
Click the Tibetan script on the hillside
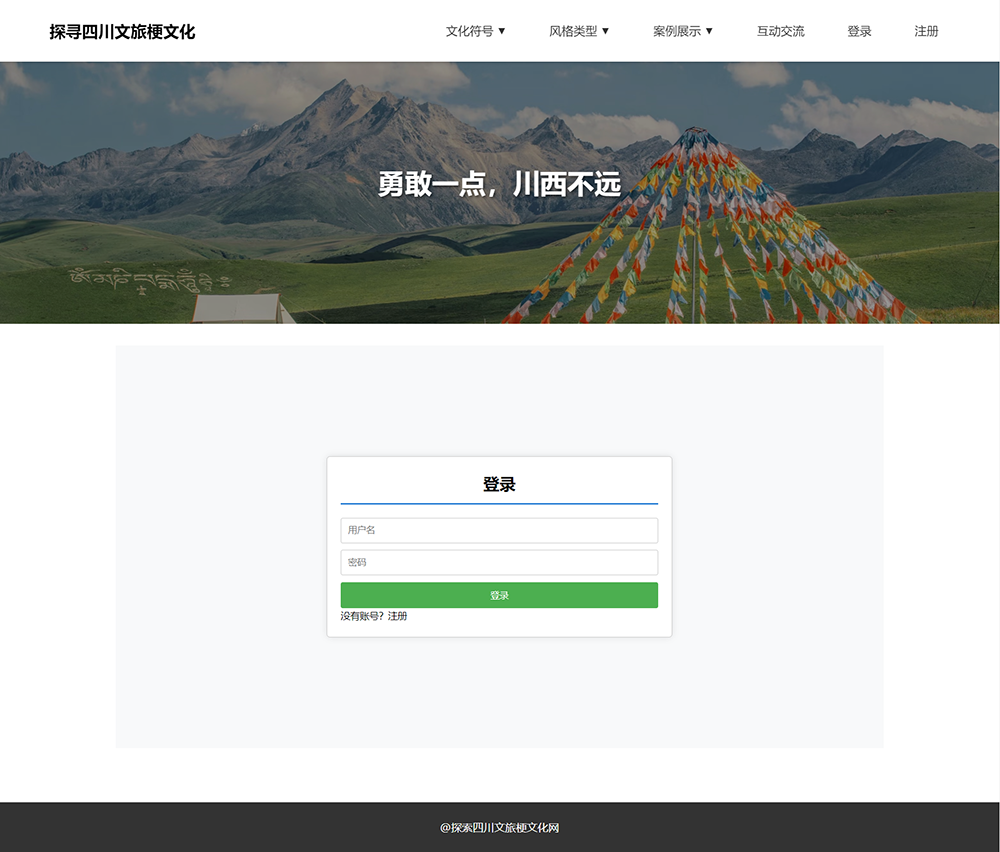coord(150,277)
